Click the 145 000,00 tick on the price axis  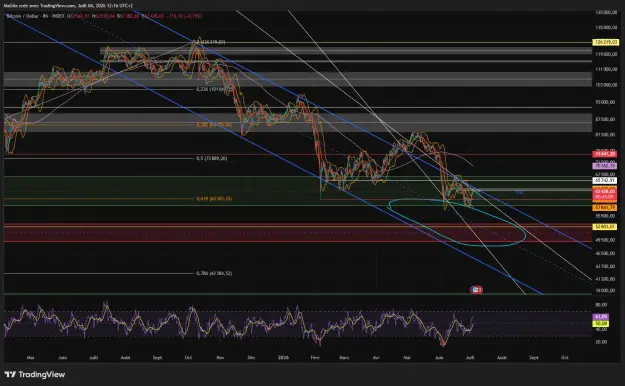pos(606,13)
